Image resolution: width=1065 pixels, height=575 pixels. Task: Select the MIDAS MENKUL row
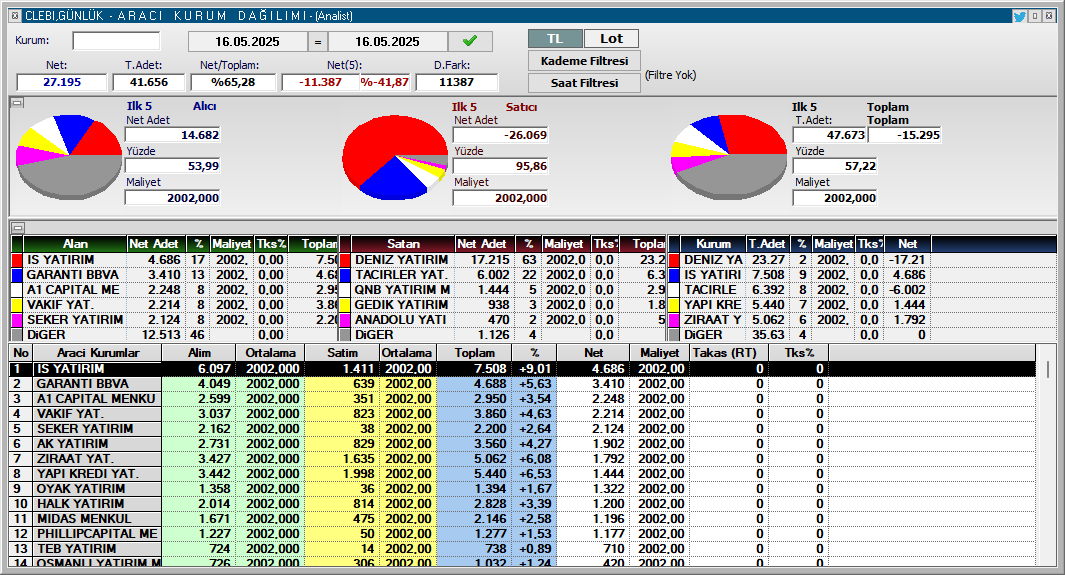coord(522,518)
